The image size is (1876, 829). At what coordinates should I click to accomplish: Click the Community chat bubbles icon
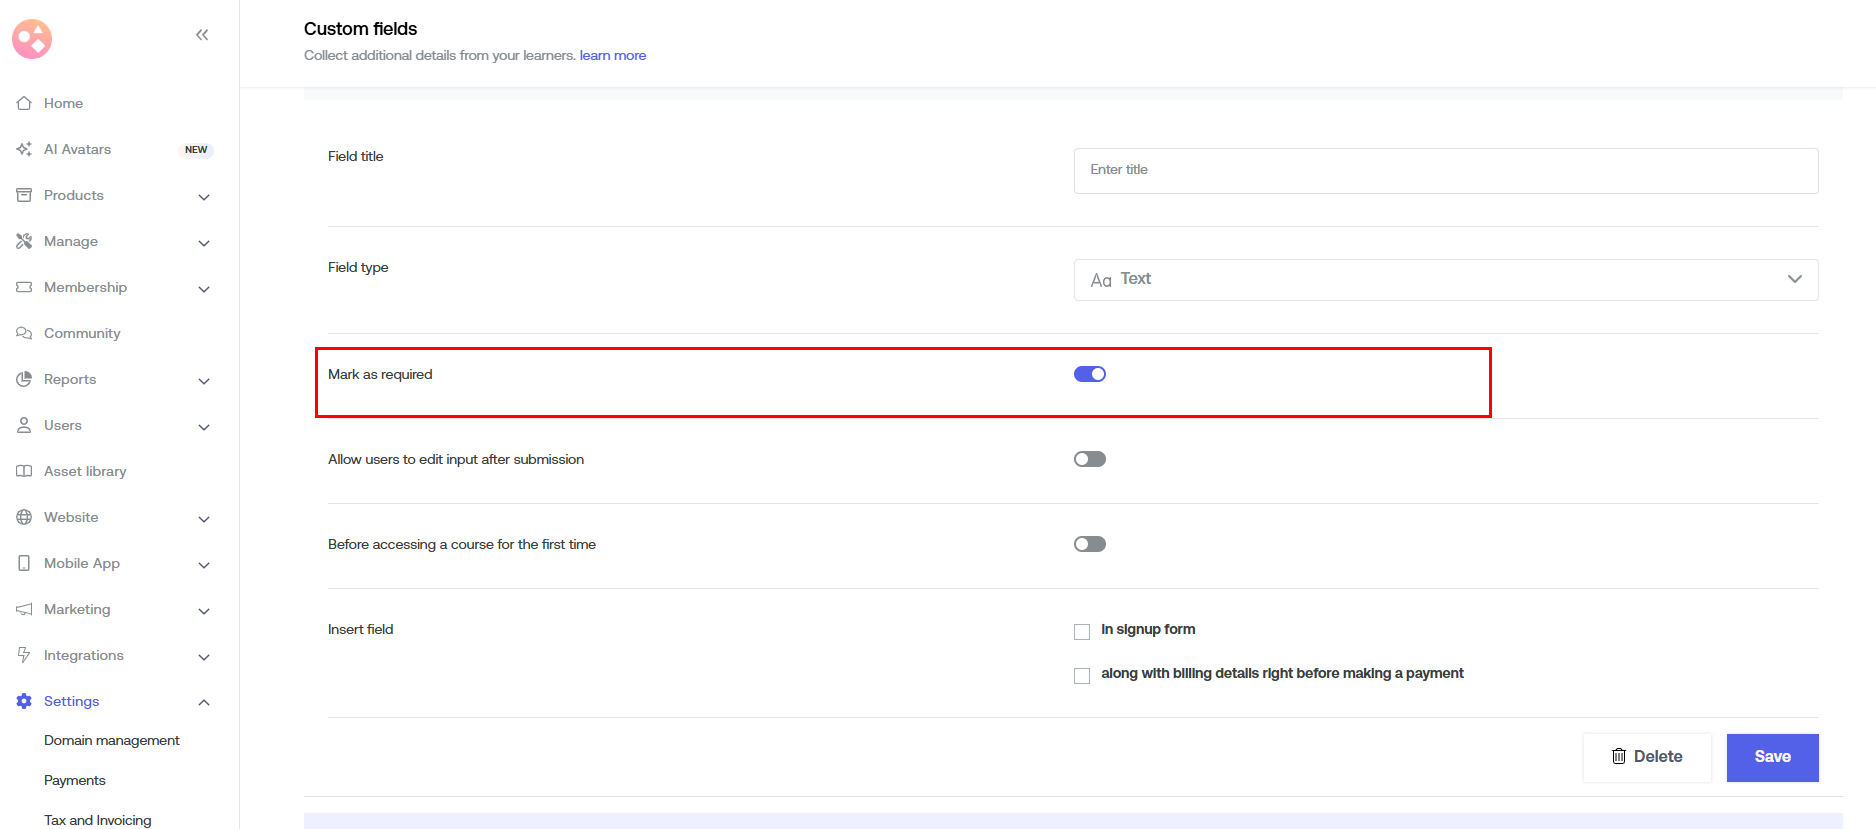click(24, 333)
